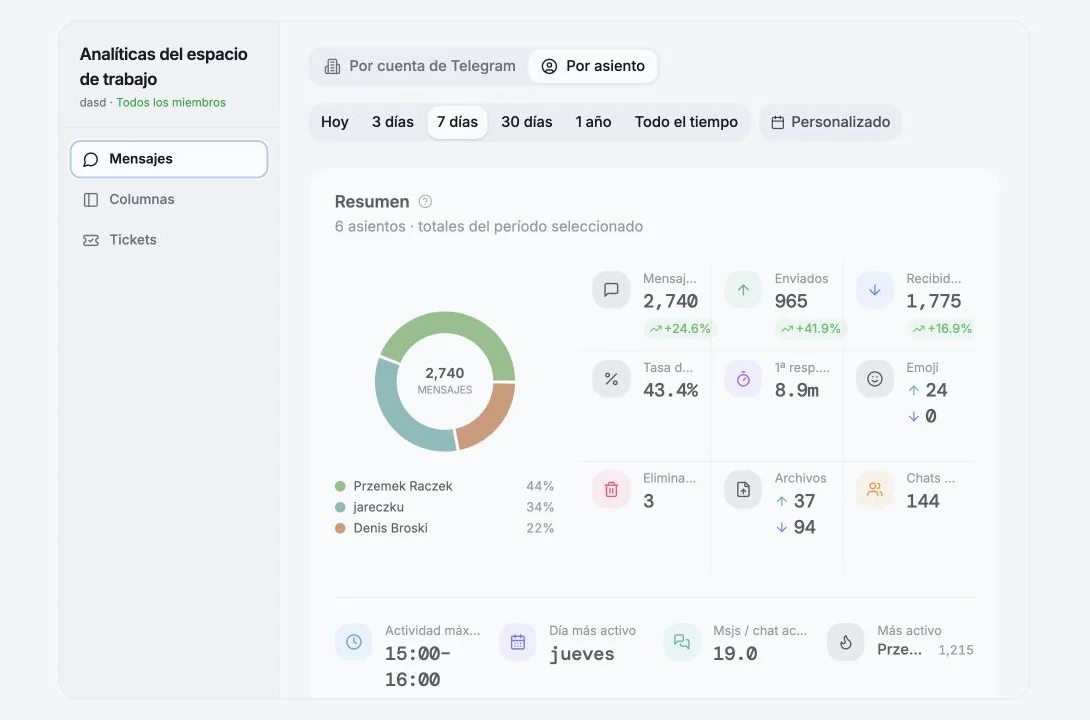Click the clock icon for Actividad máx...
Screen dimensions: 1090x720
click(x=354, y=641)
